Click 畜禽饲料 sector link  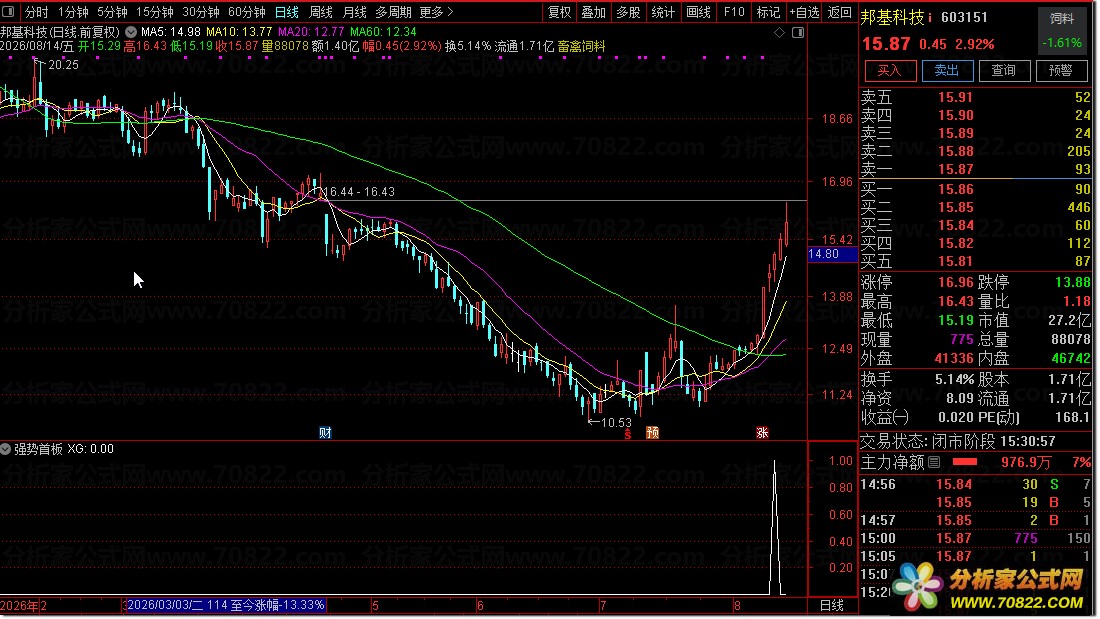[x=581, y=46]
